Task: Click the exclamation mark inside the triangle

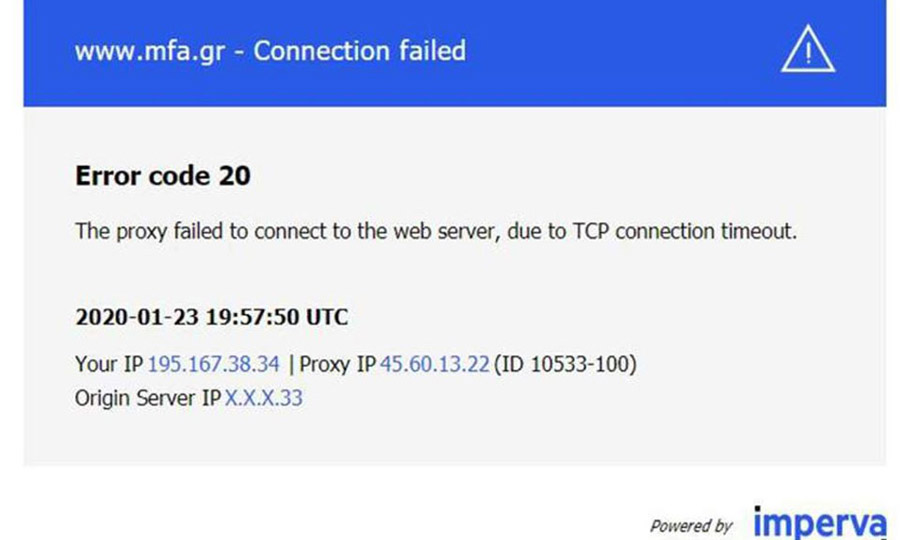Action: [x=808, y=53]
